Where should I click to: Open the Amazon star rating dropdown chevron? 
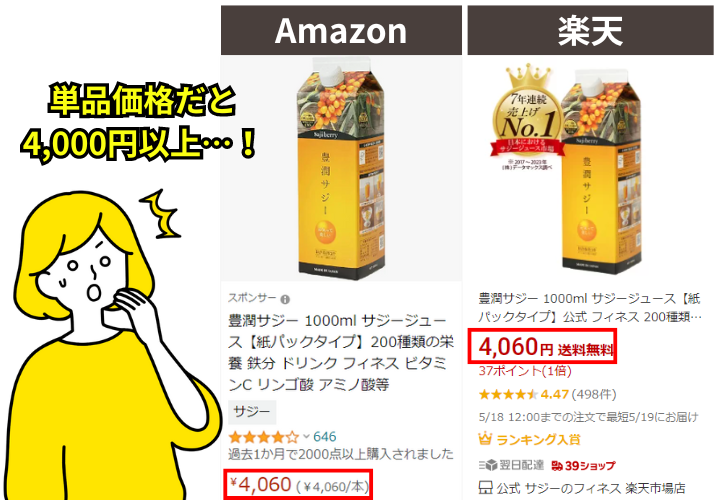tap(306, 436)
